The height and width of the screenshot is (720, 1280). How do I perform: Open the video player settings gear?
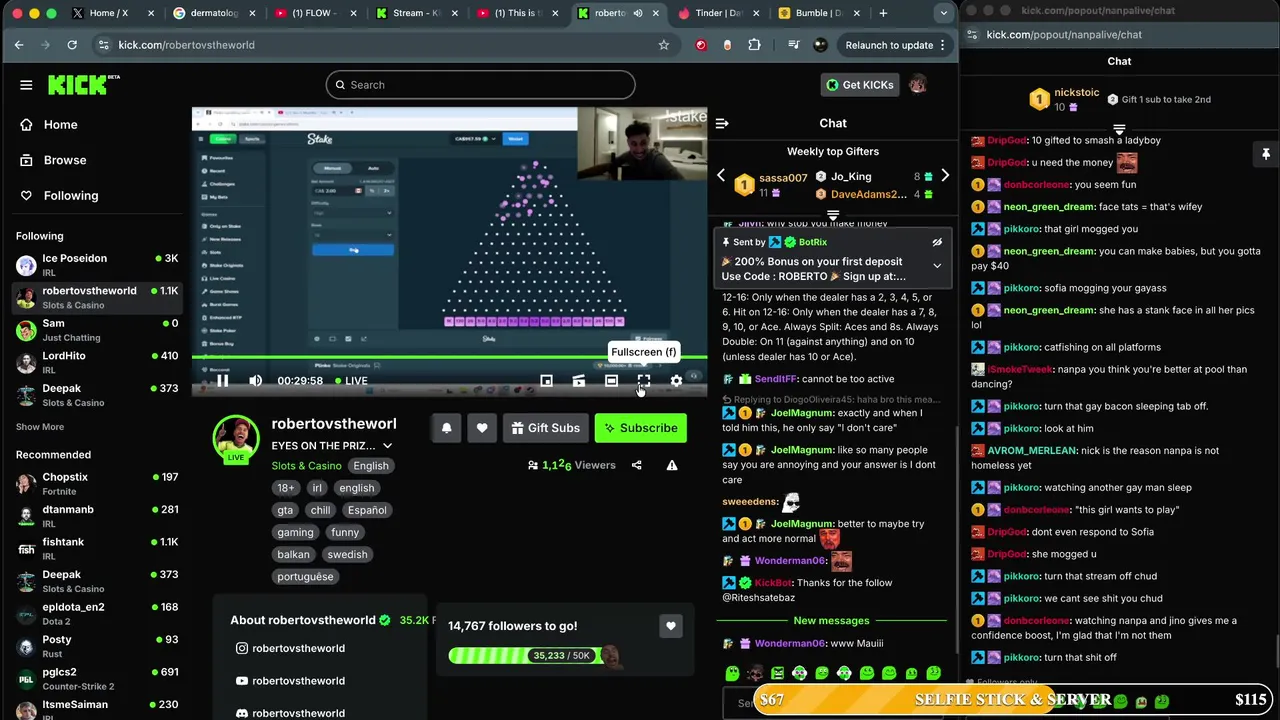pos(676,381)
